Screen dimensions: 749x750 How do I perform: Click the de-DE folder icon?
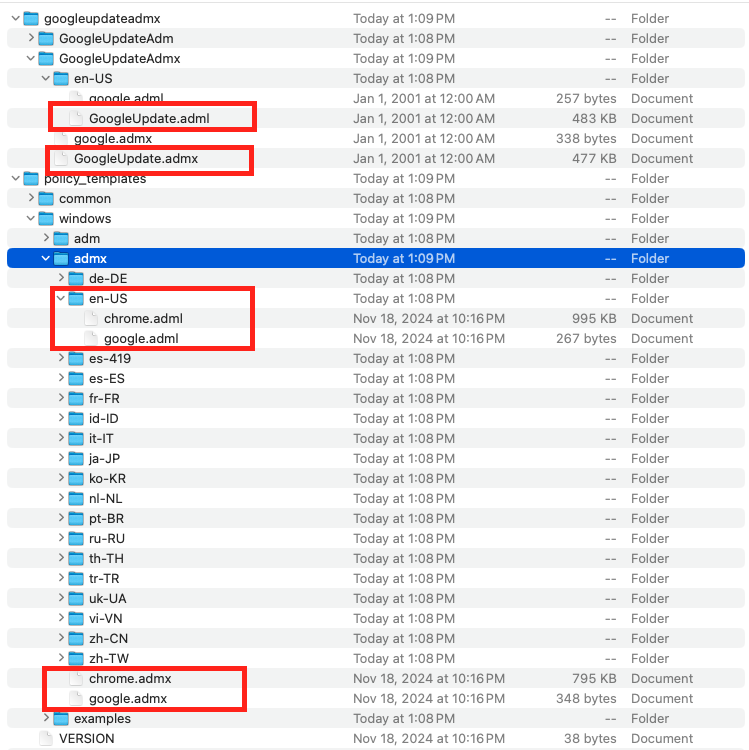point(76,279)
